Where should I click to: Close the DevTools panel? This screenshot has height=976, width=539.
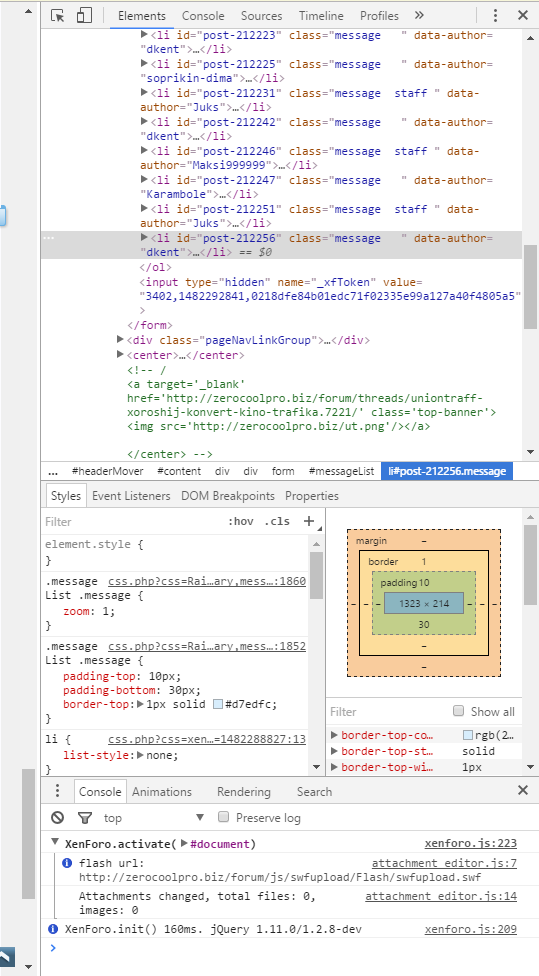523,16
